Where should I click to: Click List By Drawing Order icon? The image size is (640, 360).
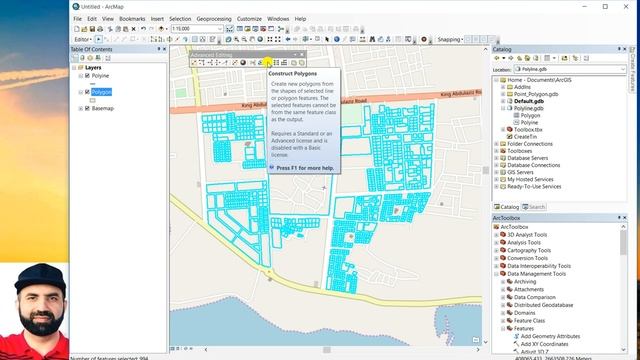75,58
